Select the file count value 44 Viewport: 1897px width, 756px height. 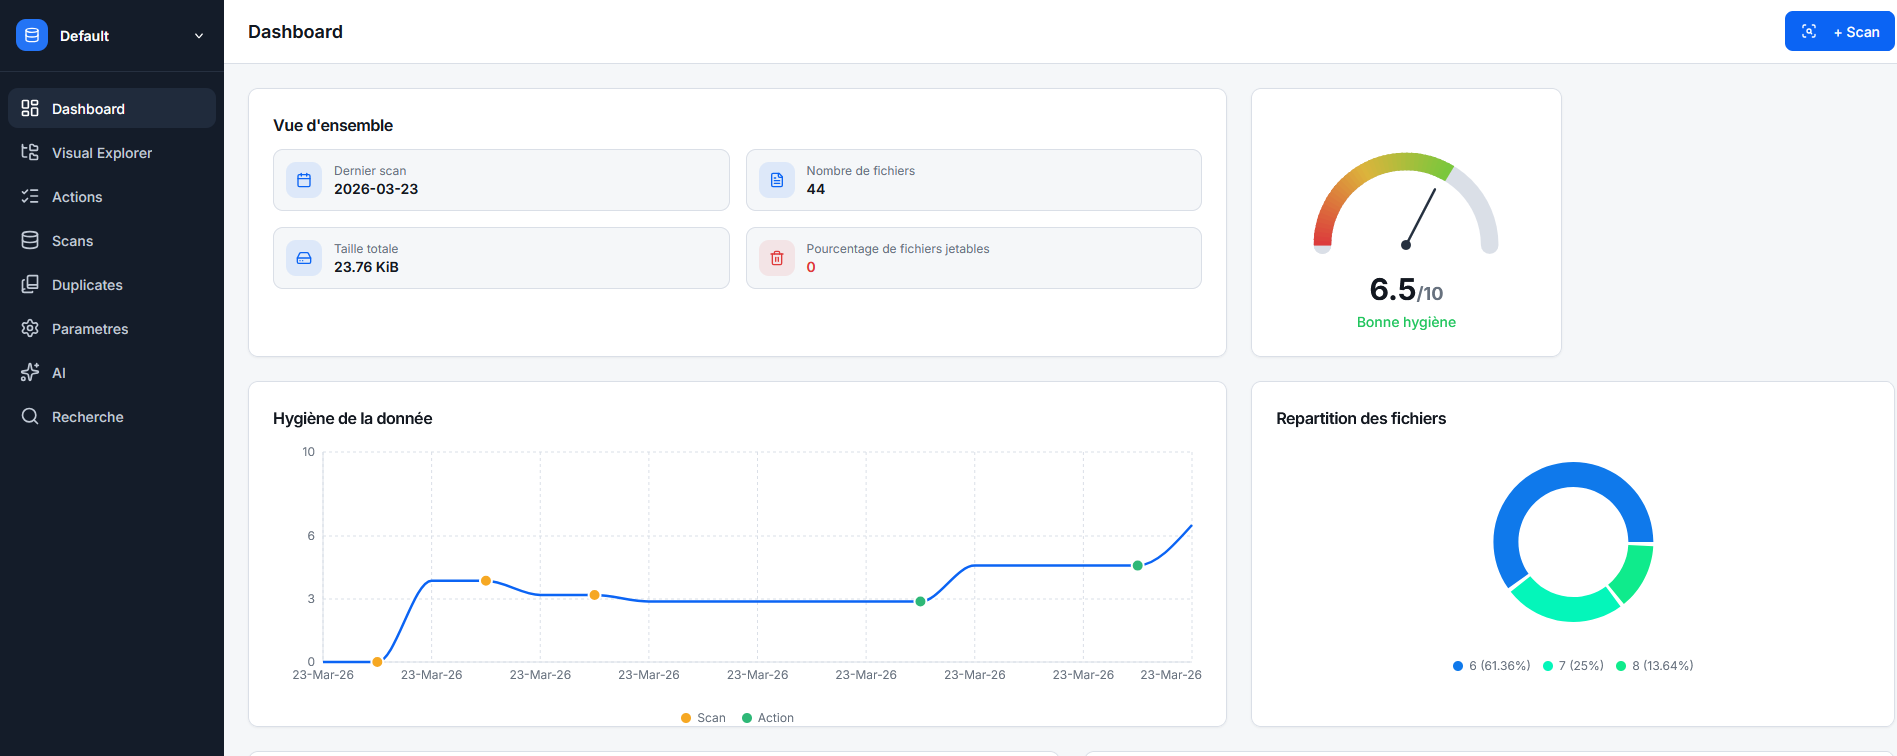[816, 189]
